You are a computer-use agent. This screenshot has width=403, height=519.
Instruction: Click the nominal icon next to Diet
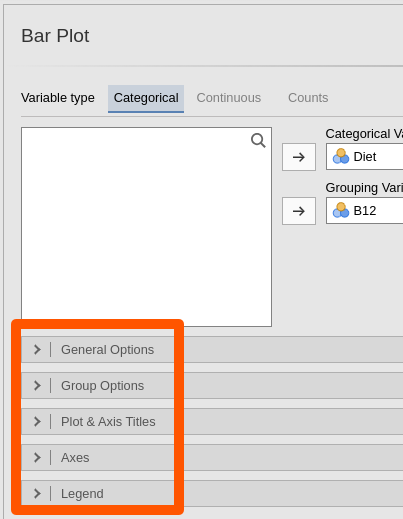click(341, 156)
